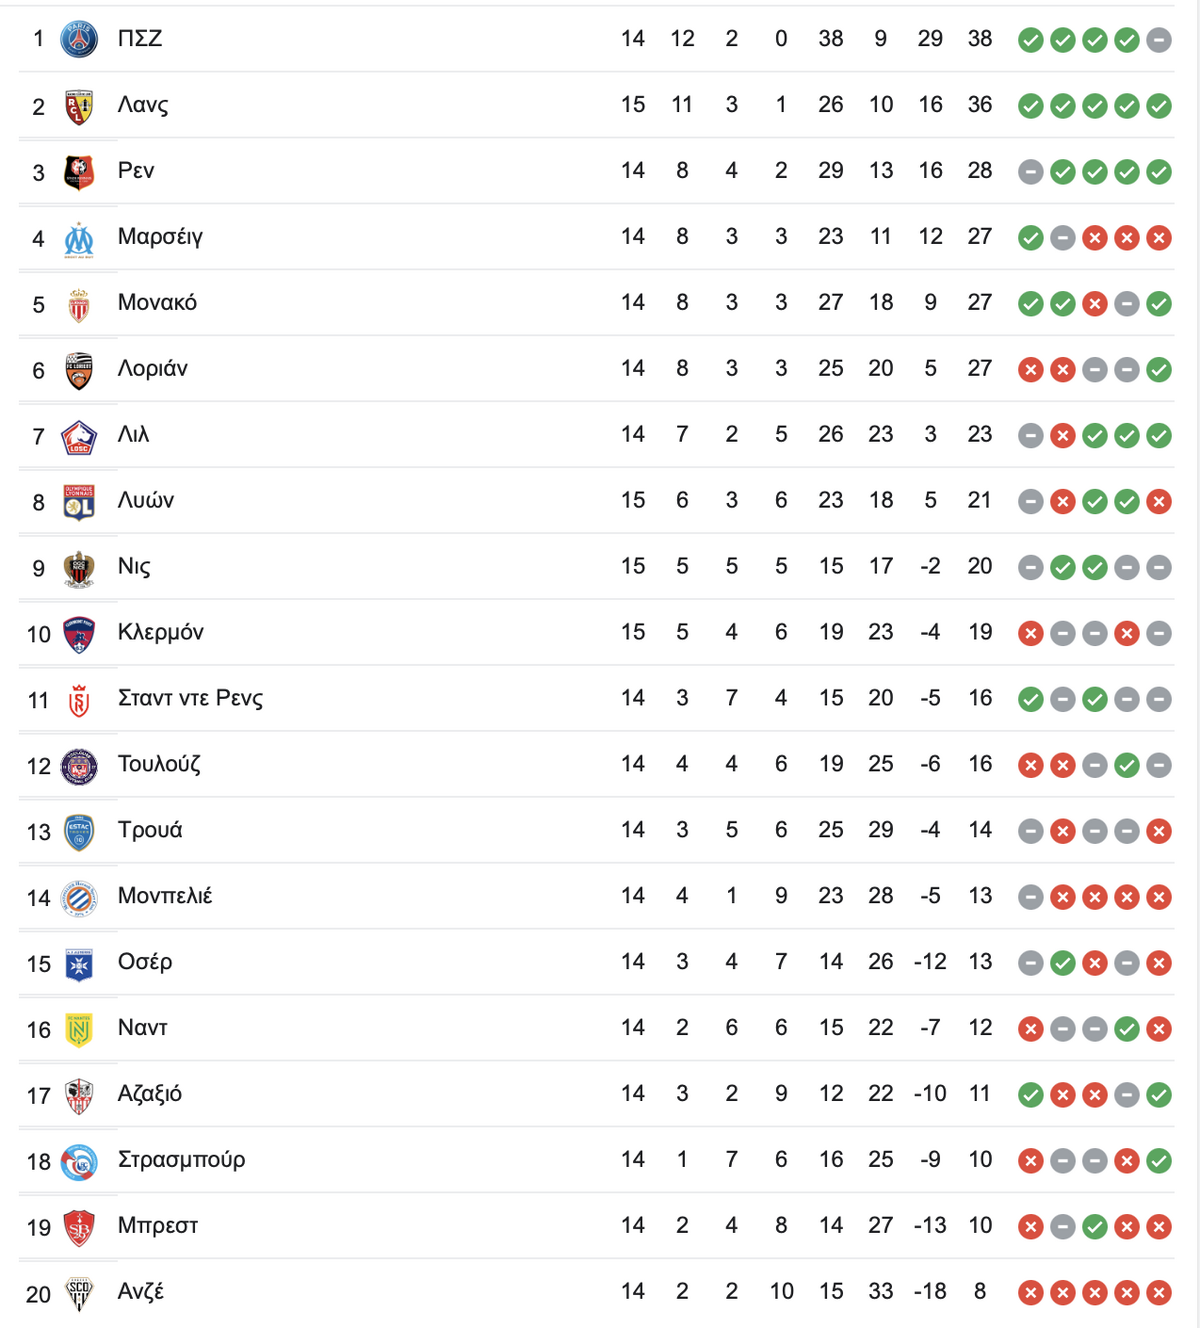This screenshot has width=1200, height=1328.
Task: Click ΠΣΖ's most recent draw form icon
Action: 1159,40
